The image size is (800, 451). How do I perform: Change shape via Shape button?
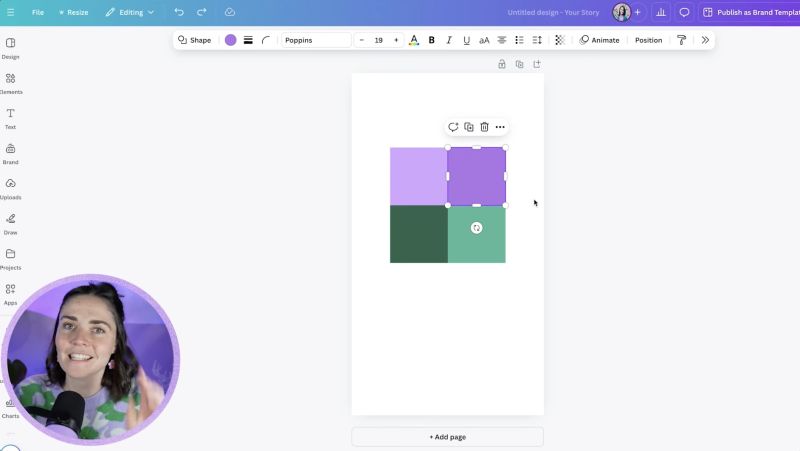(x=194, y=40)
